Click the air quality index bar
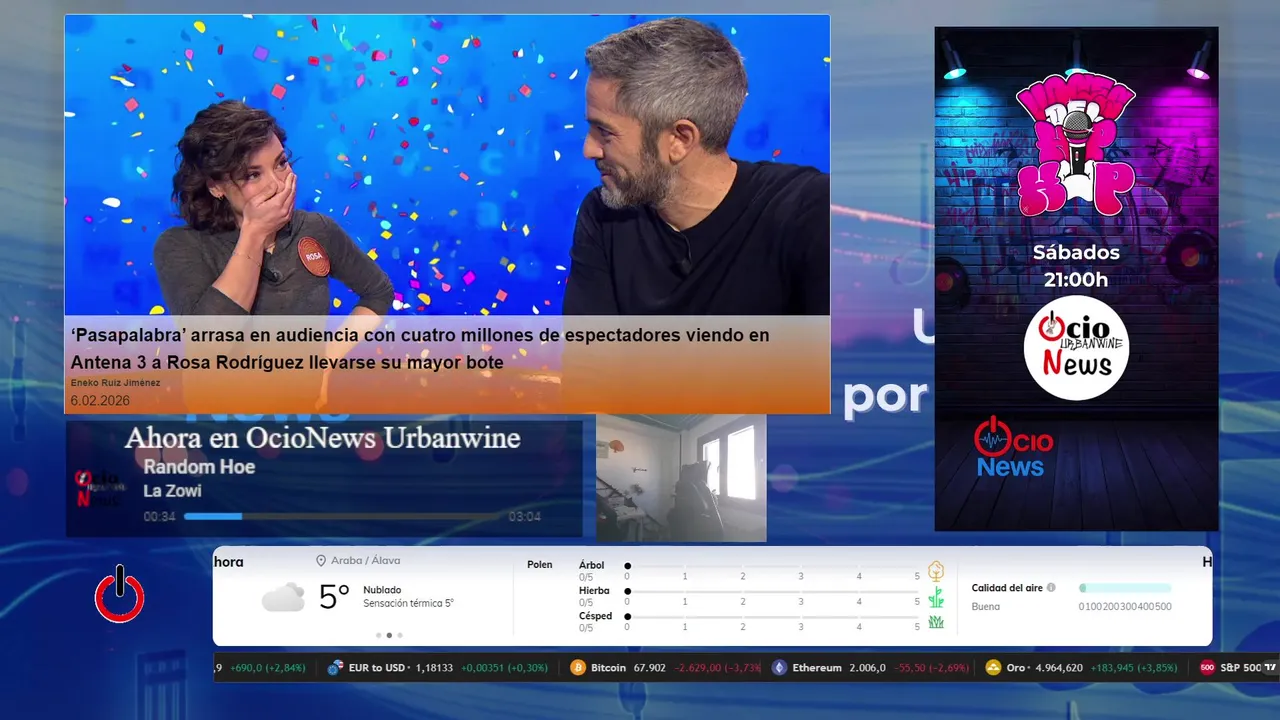Screen dimensions: 1280x720 pos(1125,588)
